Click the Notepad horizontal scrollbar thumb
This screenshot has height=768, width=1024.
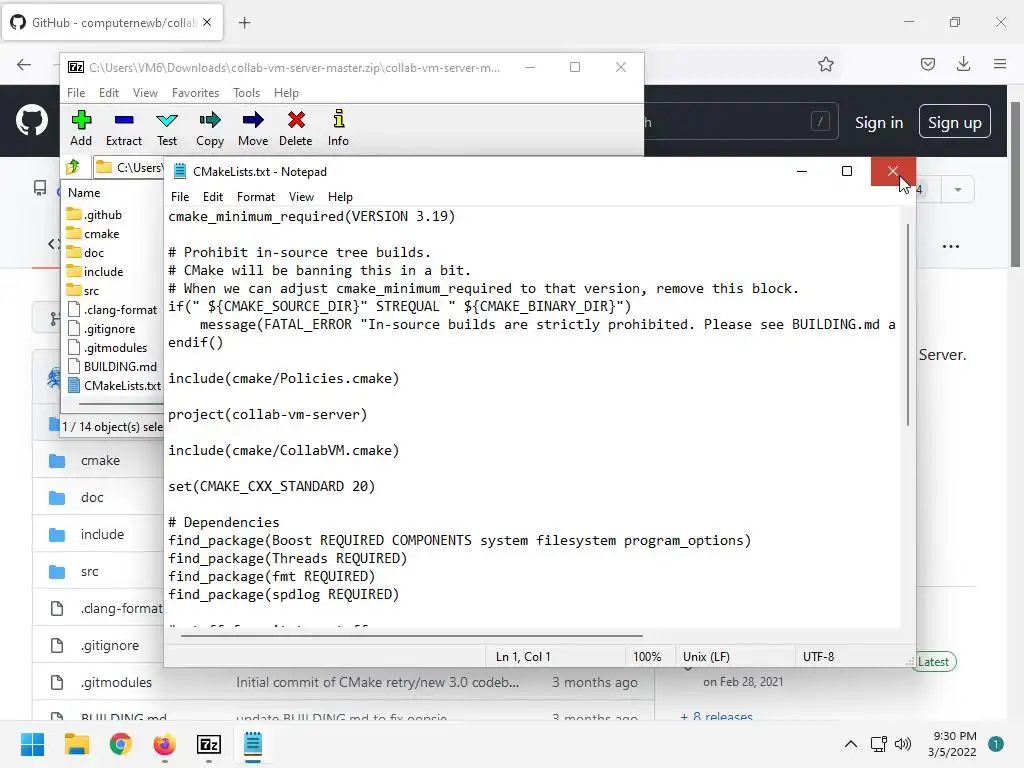412,635
